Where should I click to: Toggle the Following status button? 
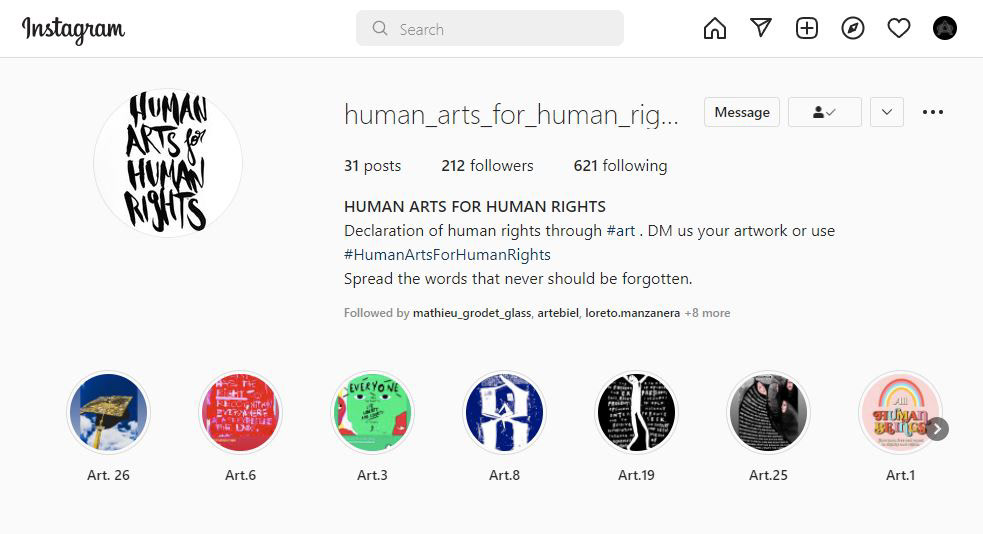click(x=824, y=112)
